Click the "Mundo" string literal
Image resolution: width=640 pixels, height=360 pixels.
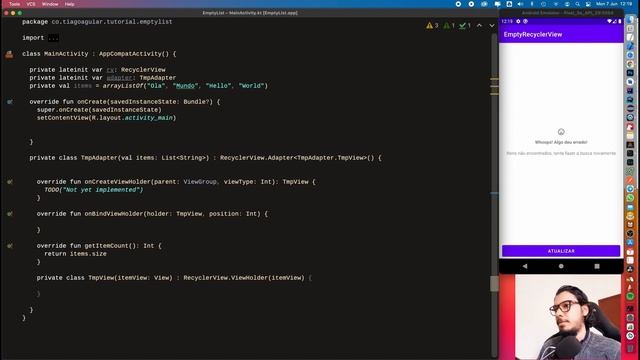[185, 86]
